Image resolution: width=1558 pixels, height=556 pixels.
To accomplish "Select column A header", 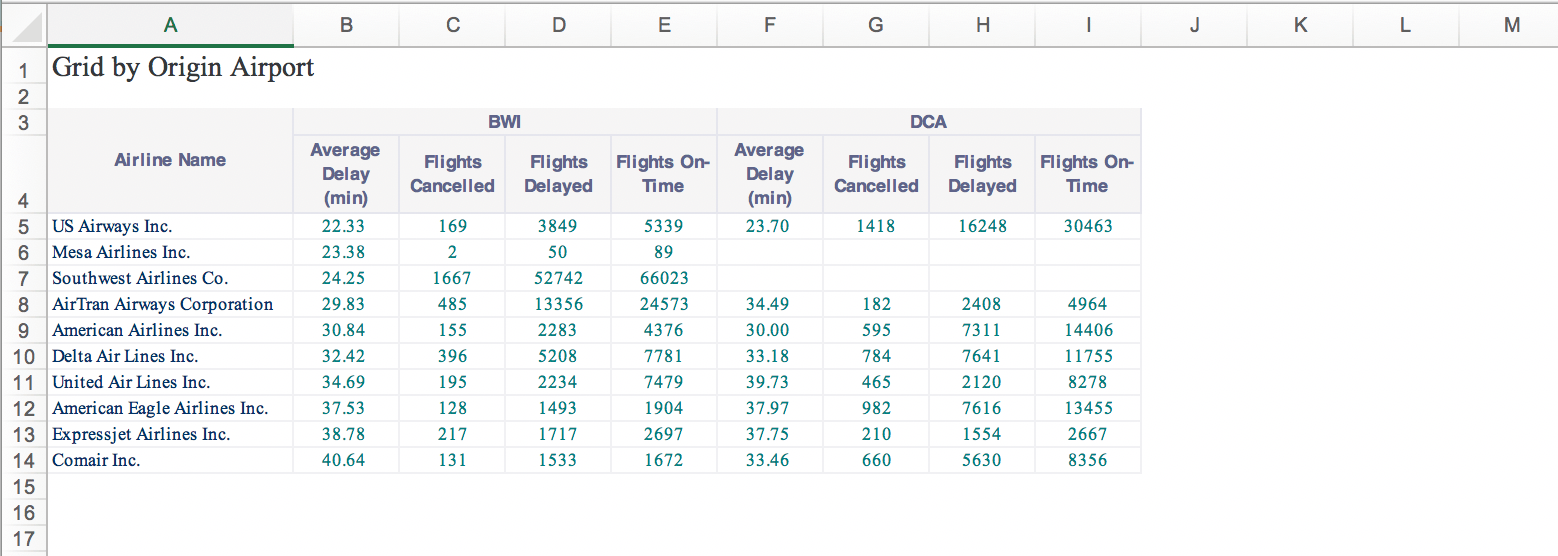I will [x=170, y=26].
